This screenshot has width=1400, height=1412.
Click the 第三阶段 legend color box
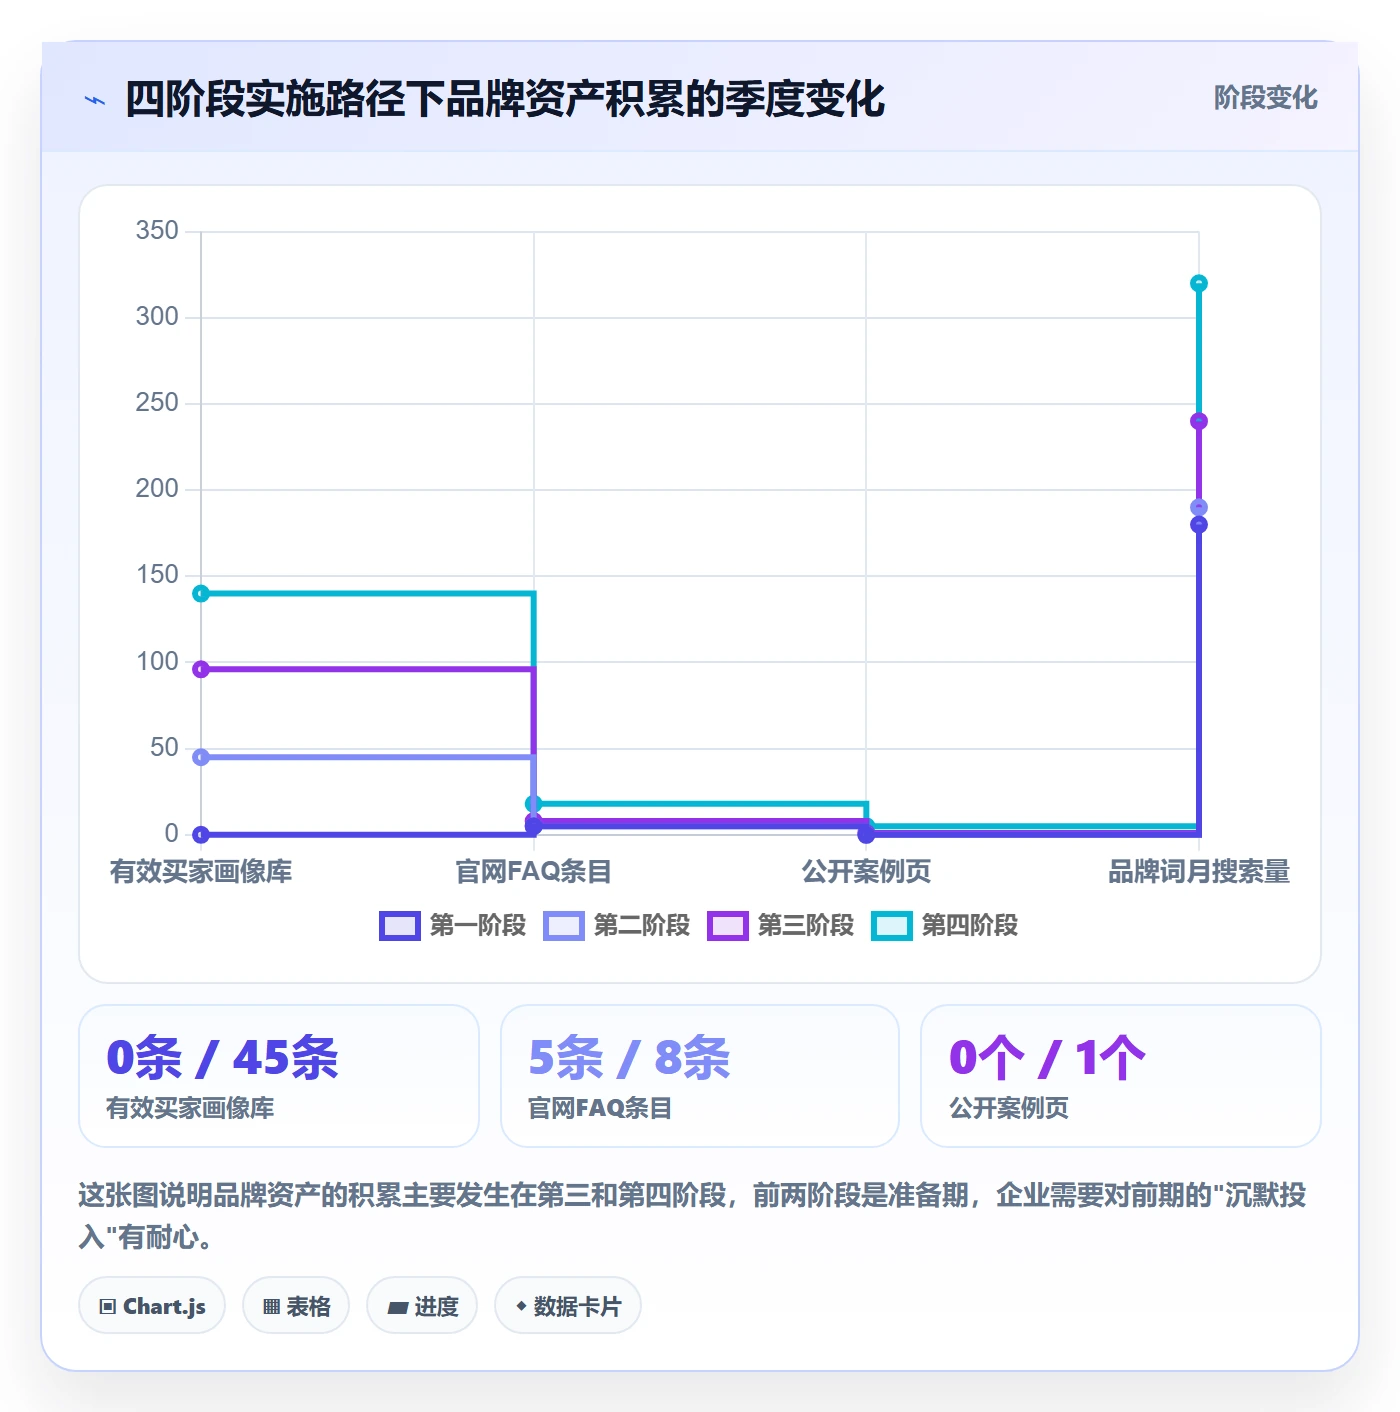pyautogui.click(x=728, y=926)
